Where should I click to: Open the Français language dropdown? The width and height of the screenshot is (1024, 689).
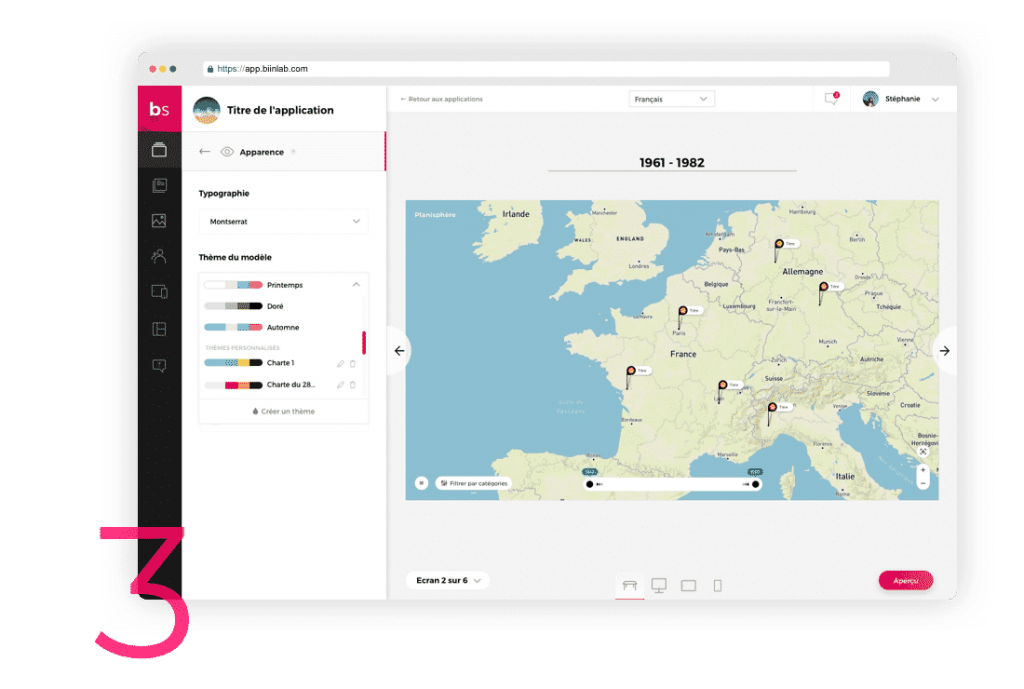point(671,99)
